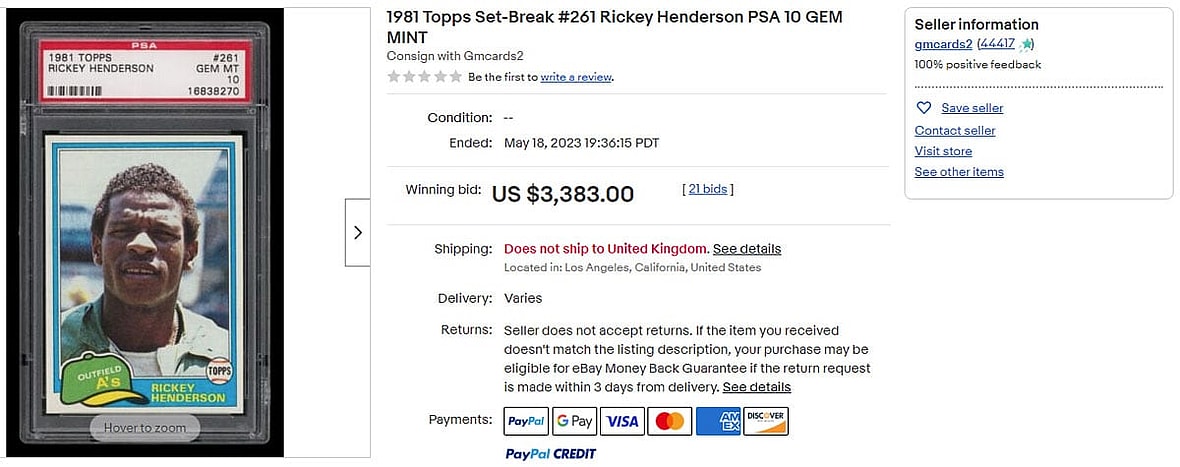The height and width of the screenshot is (467, 1180).
Task: Click the Discover card icon
Action: tap(765, 421)
